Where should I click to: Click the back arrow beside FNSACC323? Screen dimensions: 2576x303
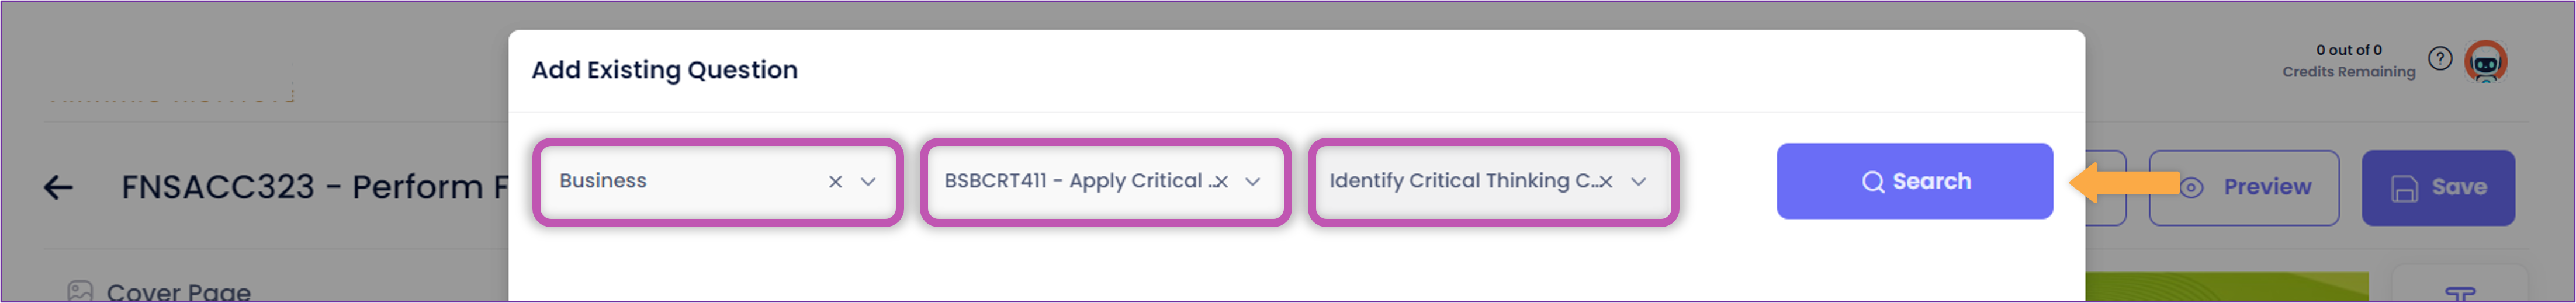coord(58,187)
